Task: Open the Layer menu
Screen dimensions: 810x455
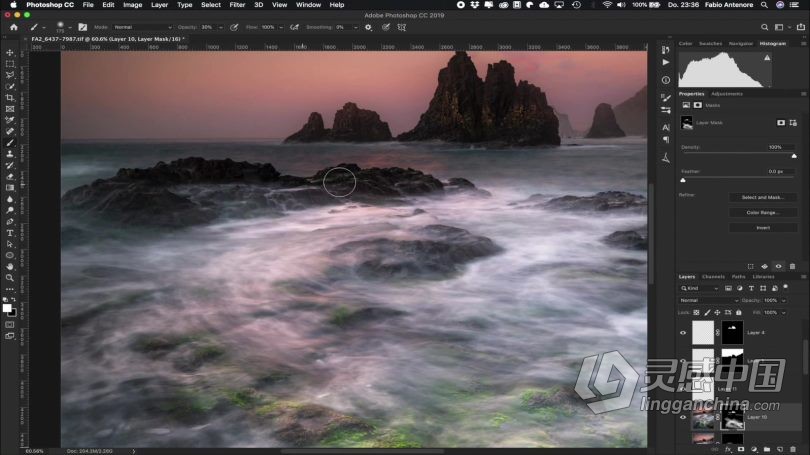Action: tap(160, 5)
